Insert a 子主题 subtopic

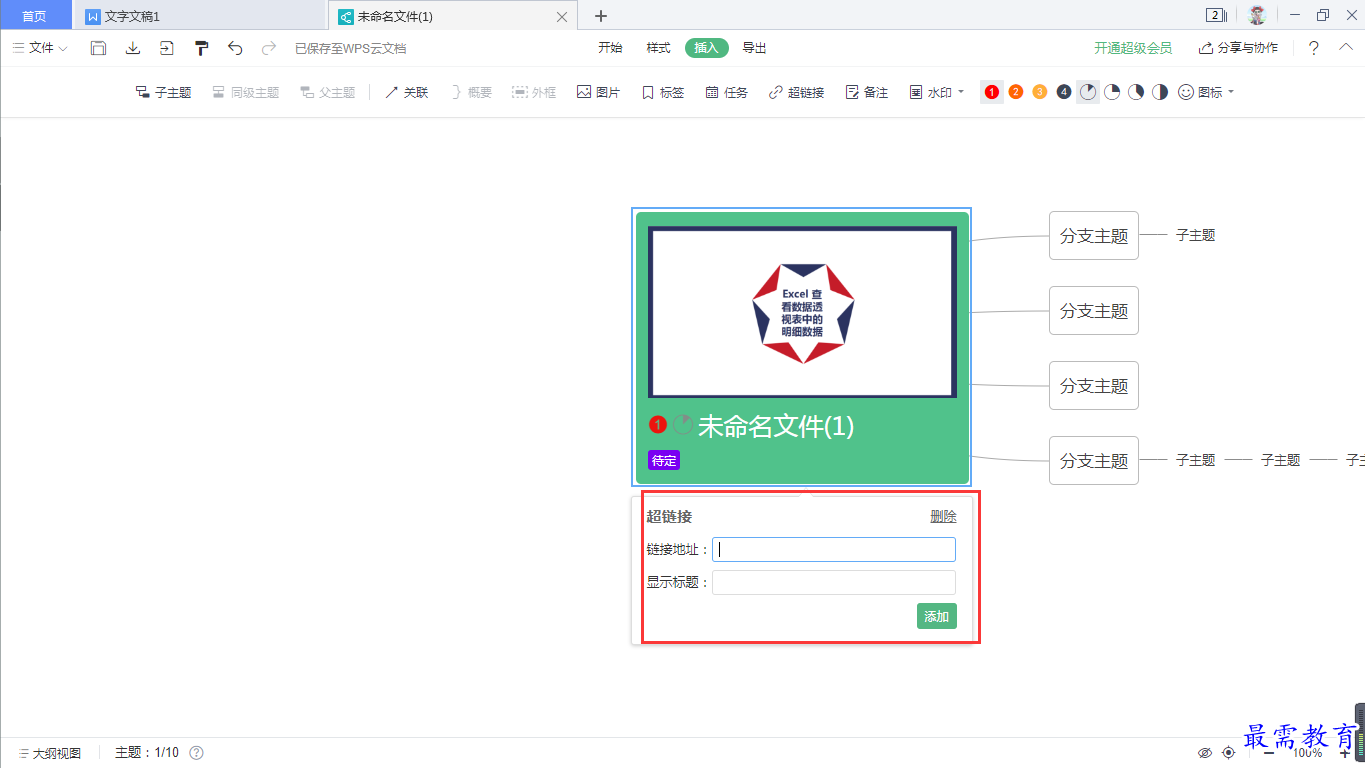pyautogui.click(x=163, y=92)
